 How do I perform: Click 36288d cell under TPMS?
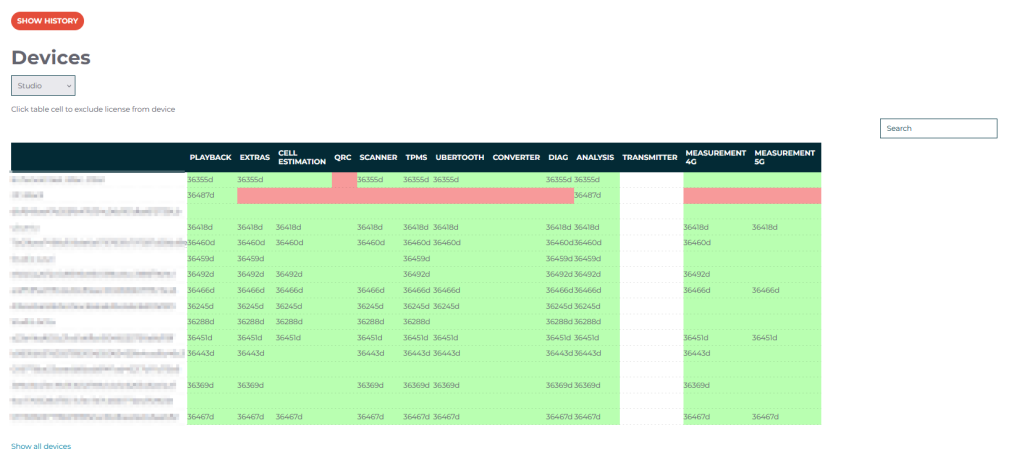point(416,321)
